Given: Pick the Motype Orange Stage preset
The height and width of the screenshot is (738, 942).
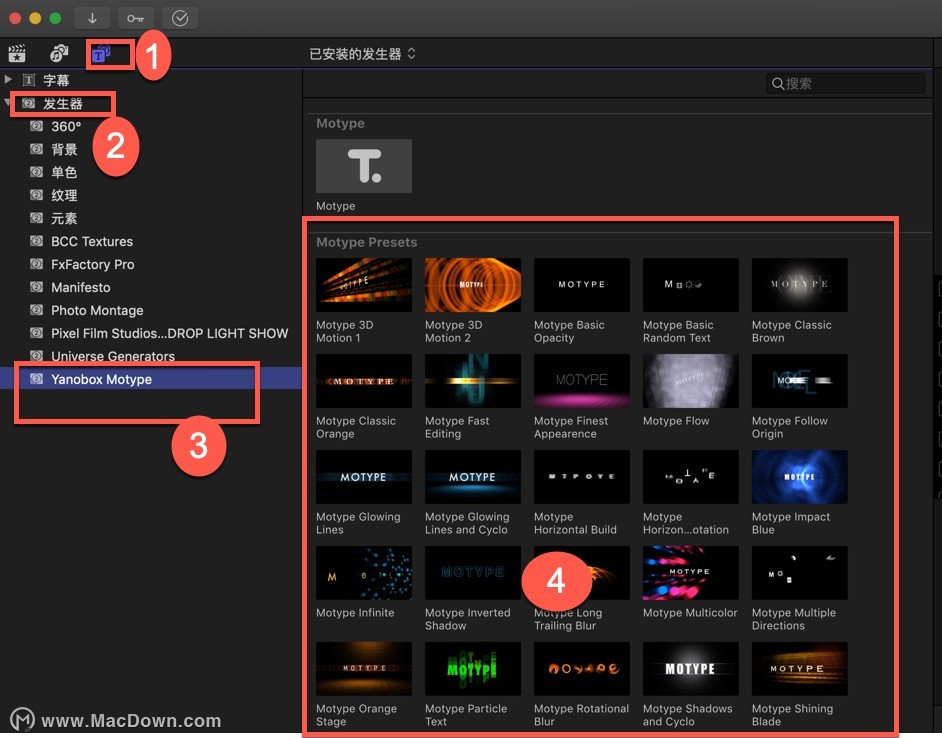Looking at the screenshot, I should (364, 669).
